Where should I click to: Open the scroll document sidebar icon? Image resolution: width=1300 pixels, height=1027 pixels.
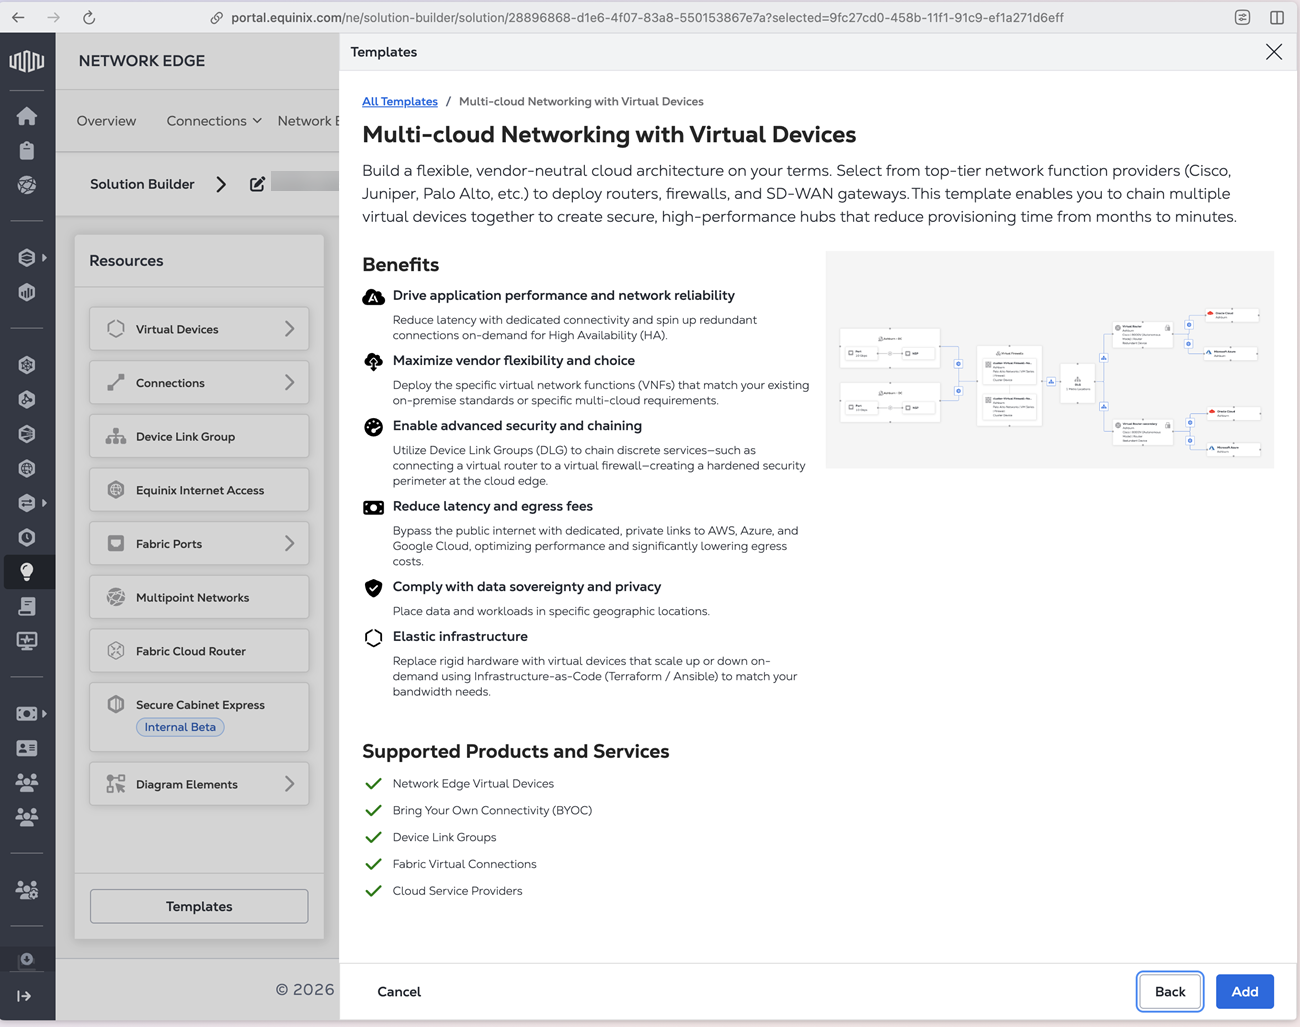click(x=27, y=607)
